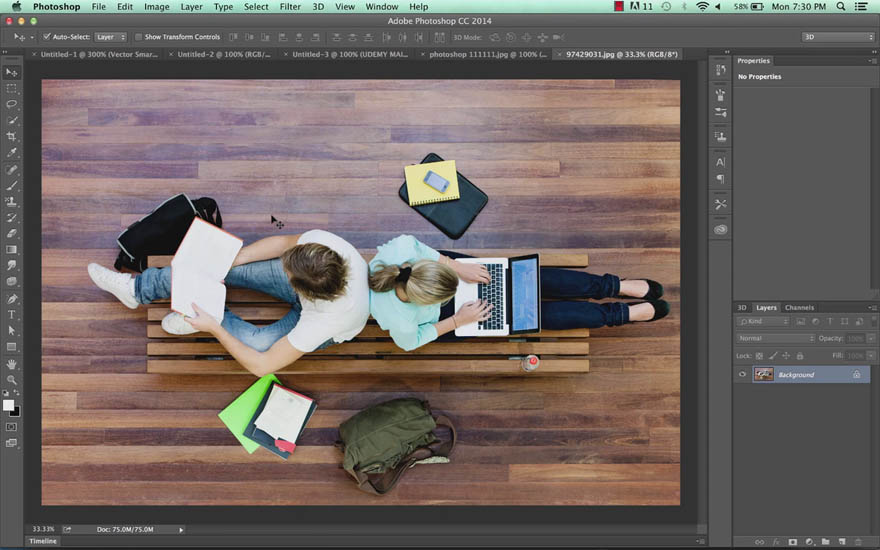The width and height of the screenshot is (880, 550).
Task: Toggle the Auto-Select checkbox
Action: pyautogui.click(x=47, y=37)
